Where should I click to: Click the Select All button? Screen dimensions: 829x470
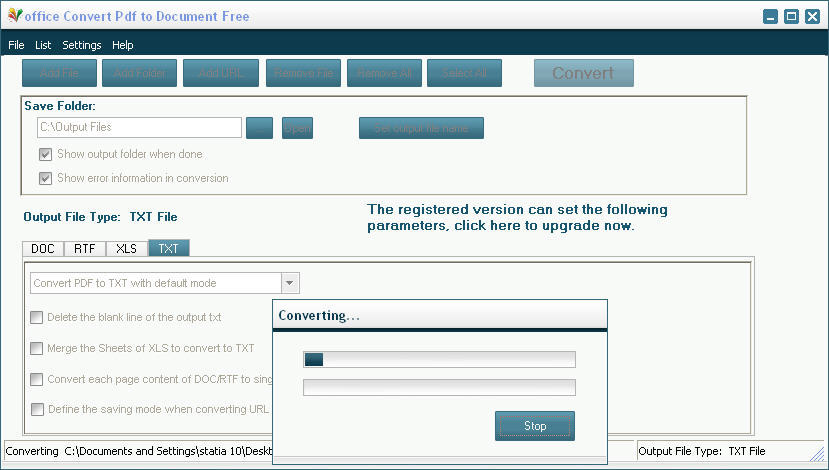point(464,73)
